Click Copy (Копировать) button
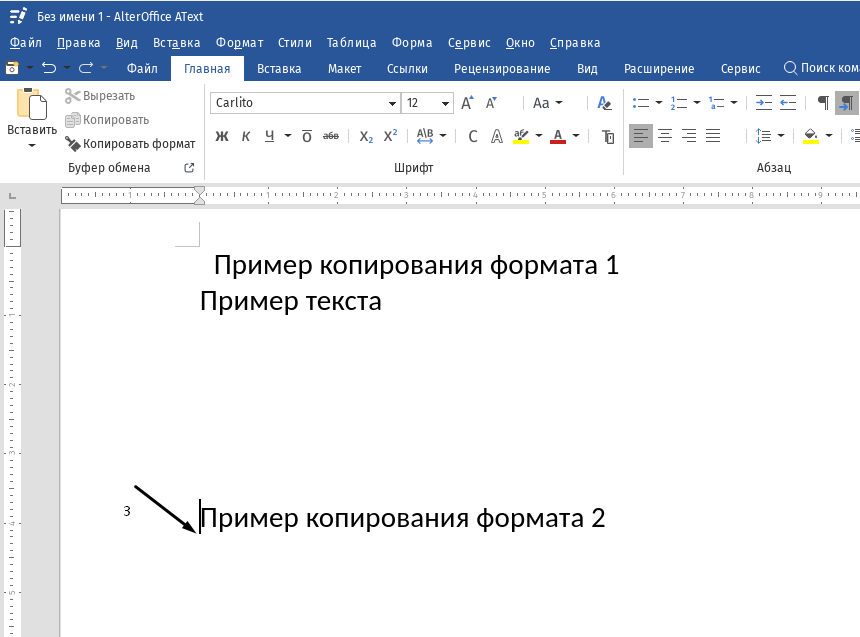Image resolution: width=860 pixels, height=637 pixels. coord(107,120)
